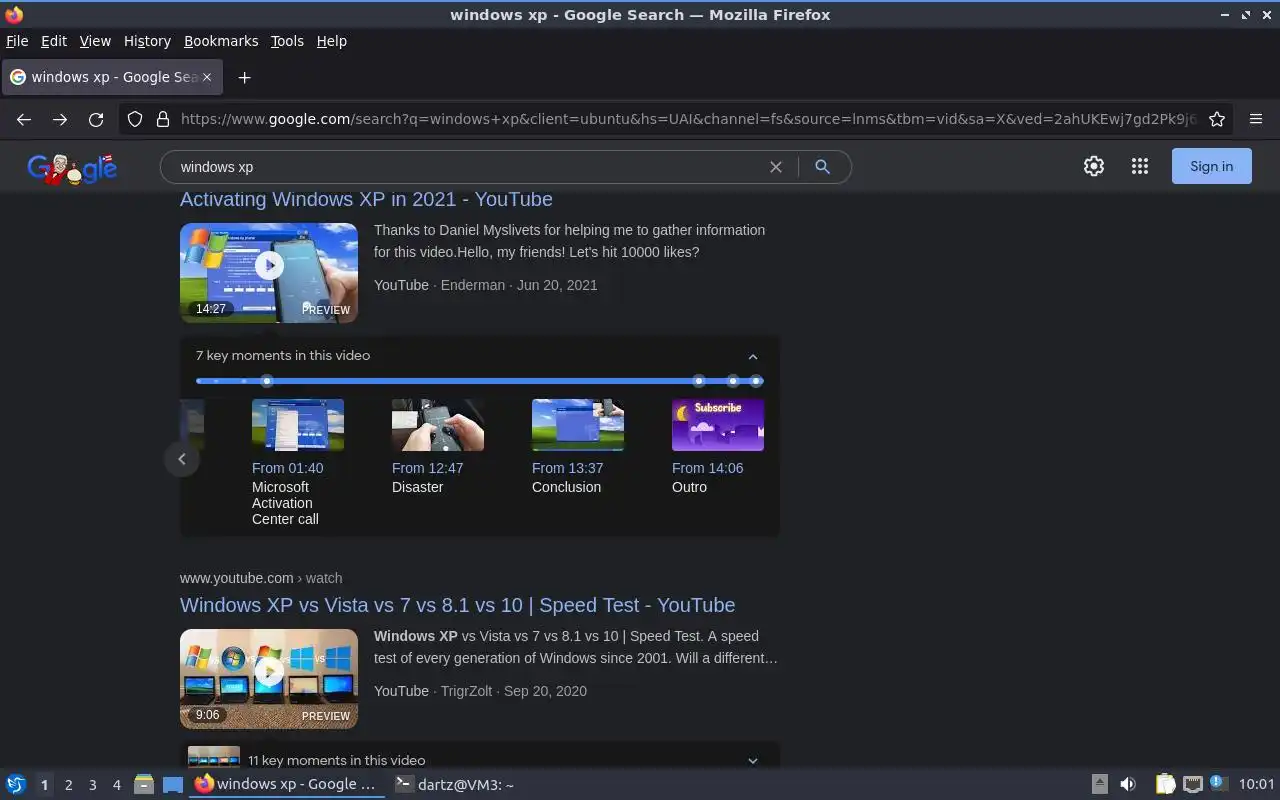Open the Windows XP vs Vista Speed Test result
The image size is (1280, 800).
(x=457, y=605)
